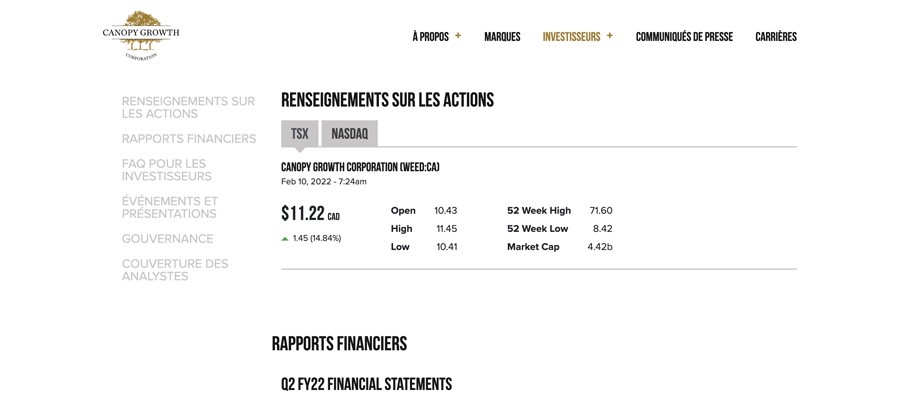Open the Marques menu item
The width and height of the screenshot is (900, 400).
pyautogui.click(x=502, y=37)
